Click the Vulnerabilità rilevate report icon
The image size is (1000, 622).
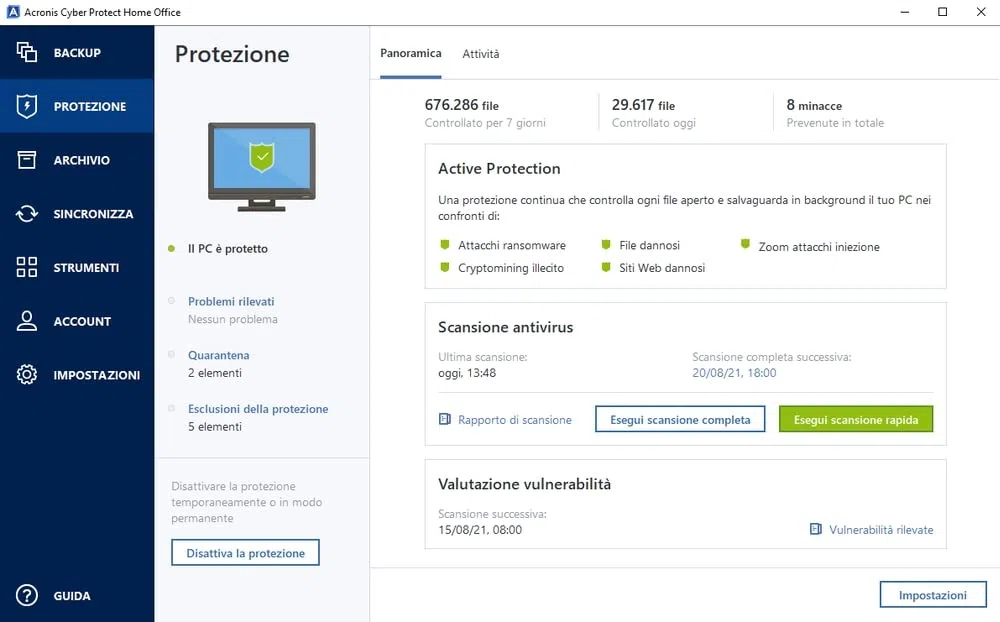816,529
